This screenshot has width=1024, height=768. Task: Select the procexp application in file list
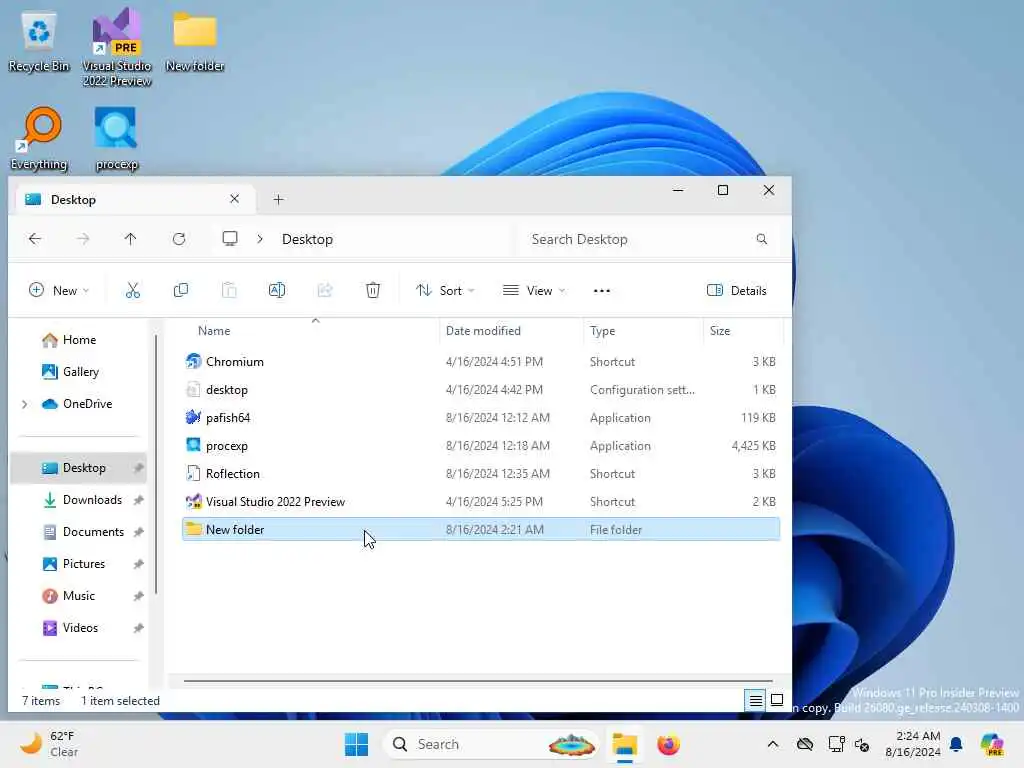[x=481, y=446]
